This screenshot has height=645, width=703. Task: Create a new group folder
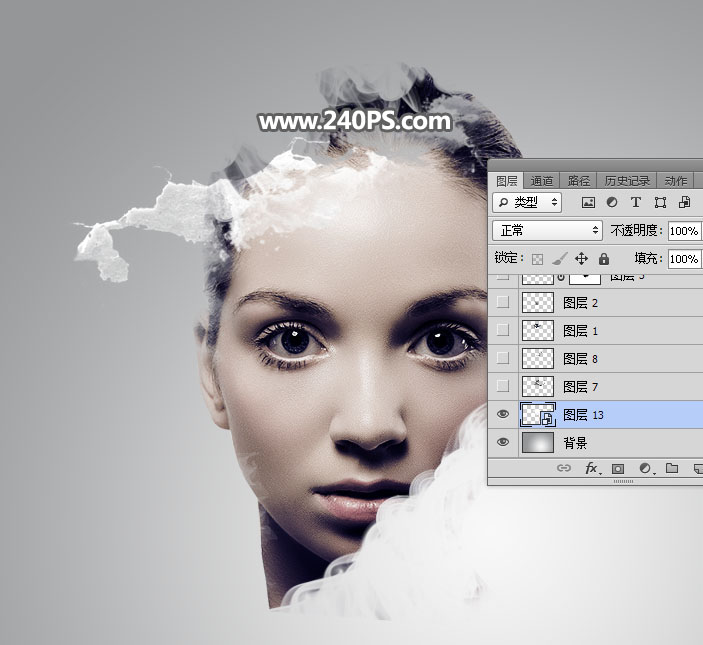(671, 468)
